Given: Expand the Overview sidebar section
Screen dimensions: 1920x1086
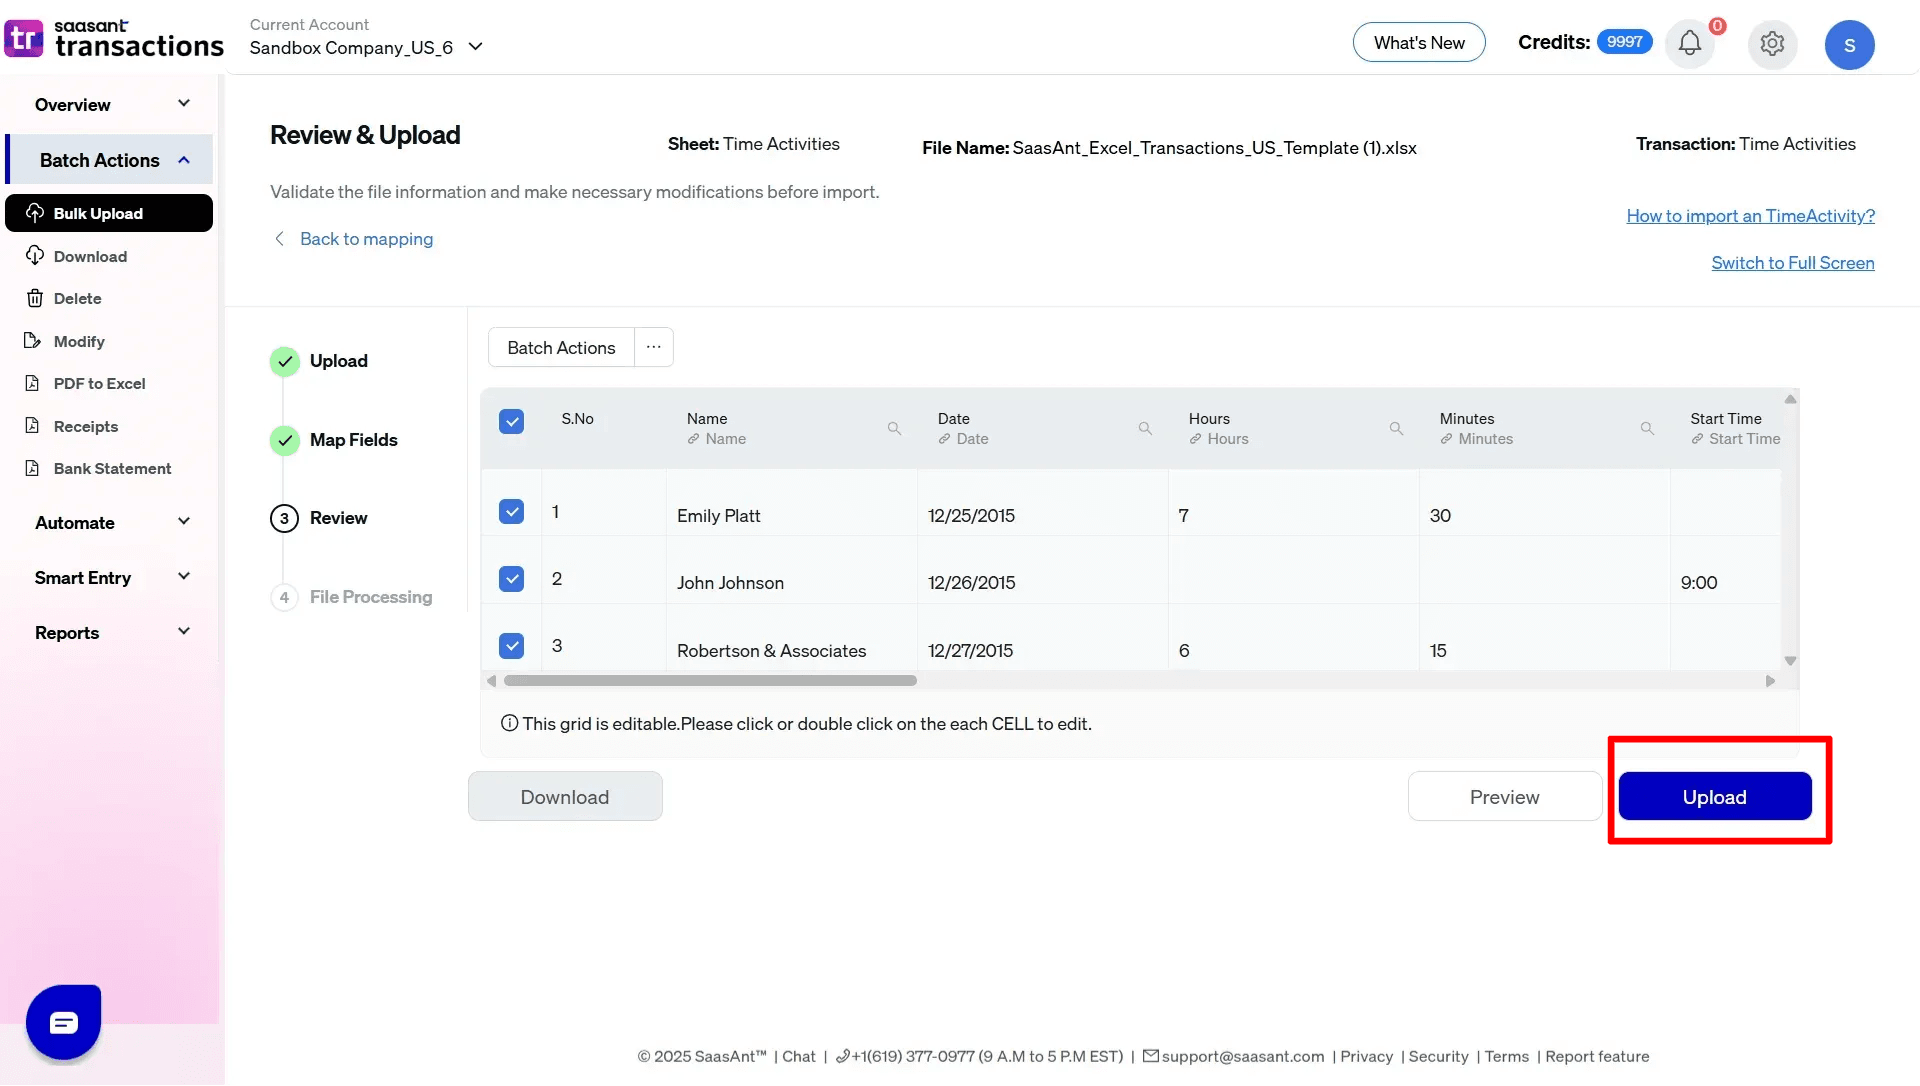Looking at the screenshot, I should (112, 104).
